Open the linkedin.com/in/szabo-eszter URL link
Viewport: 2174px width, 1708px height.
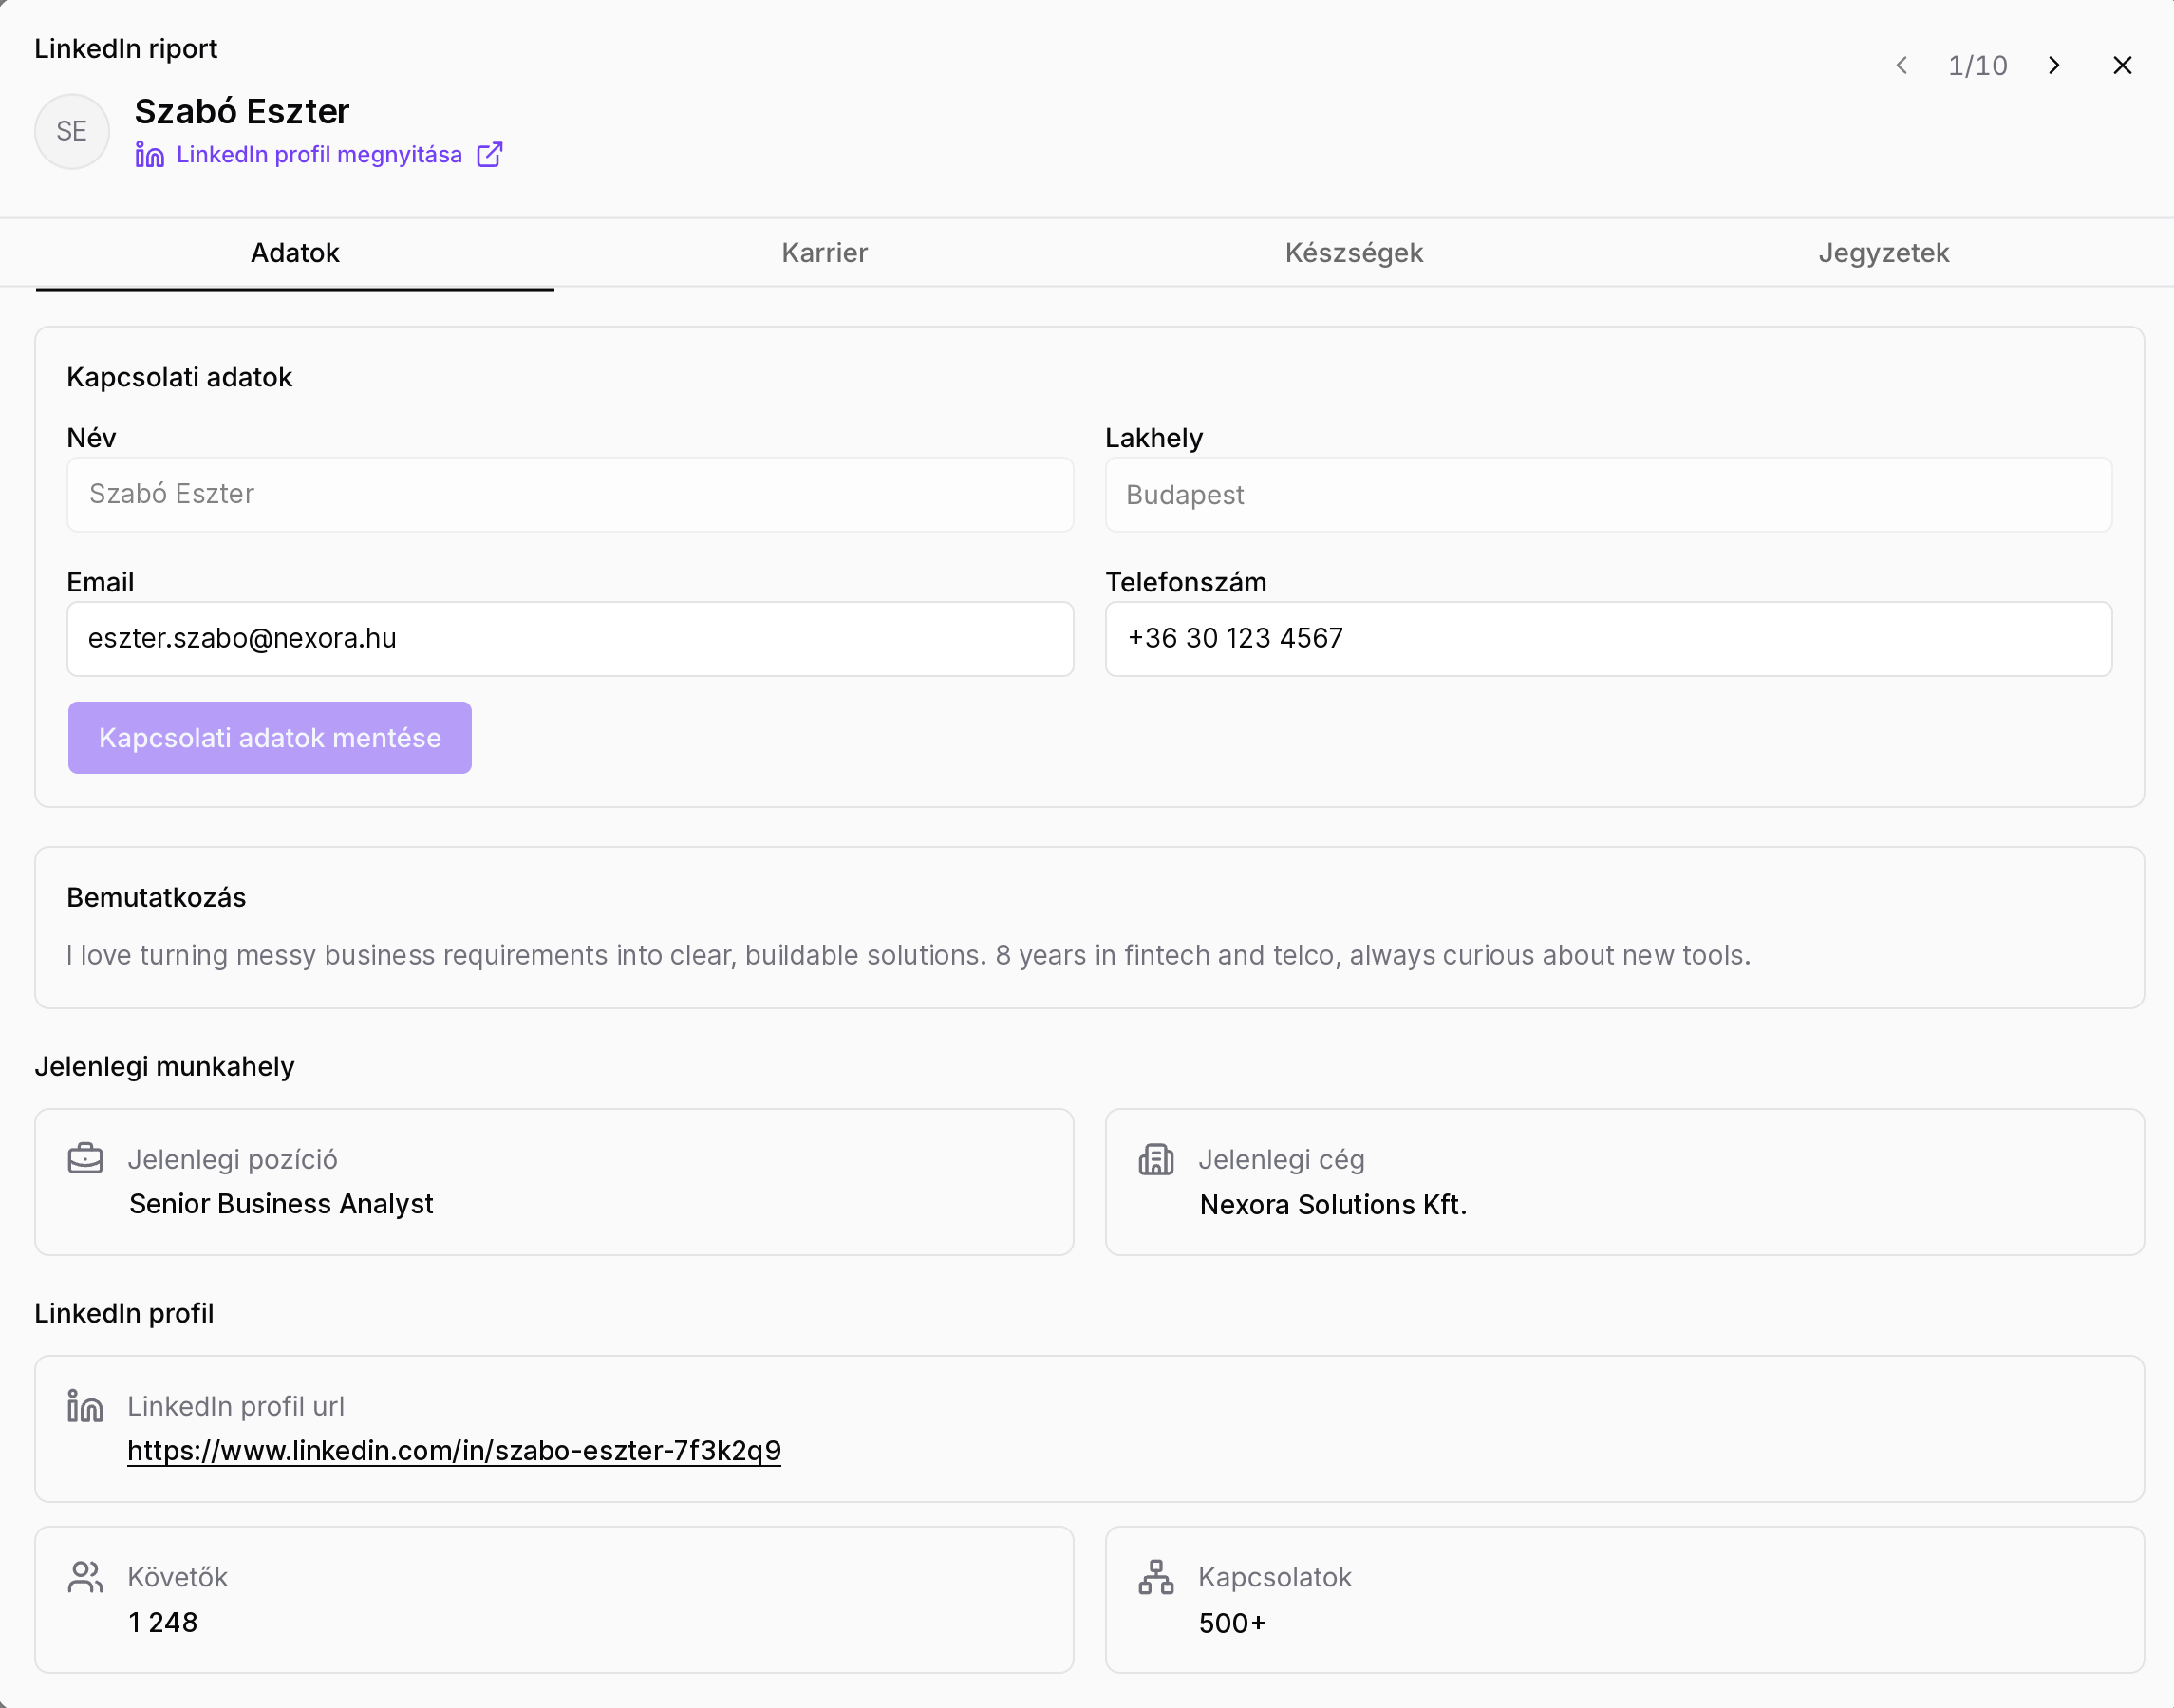454,1451
